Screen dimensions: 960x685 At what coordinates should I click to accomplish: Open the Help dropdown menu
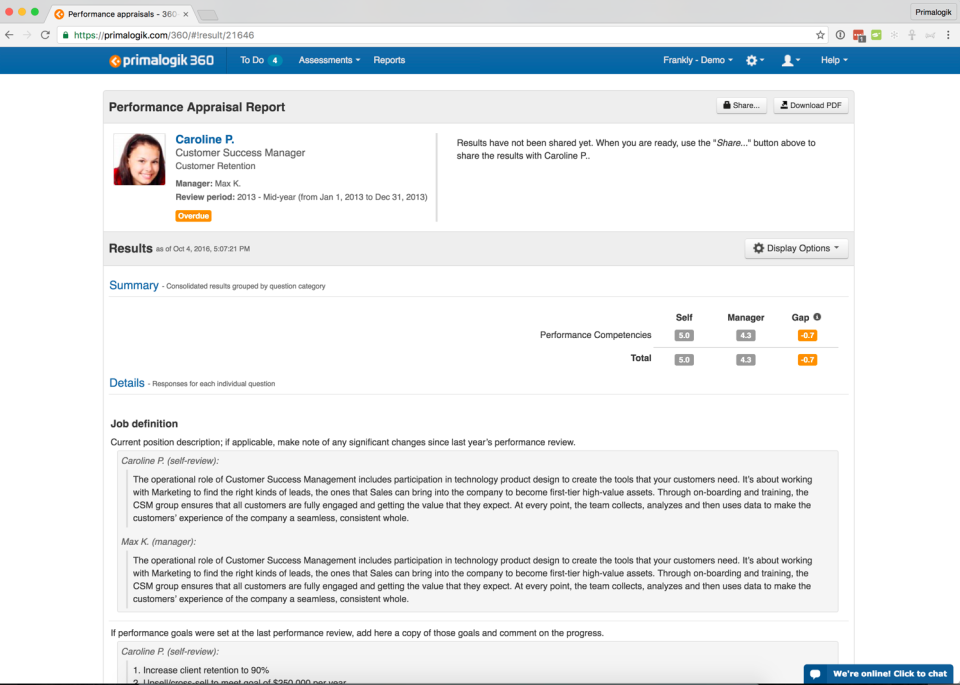(834, 60)
